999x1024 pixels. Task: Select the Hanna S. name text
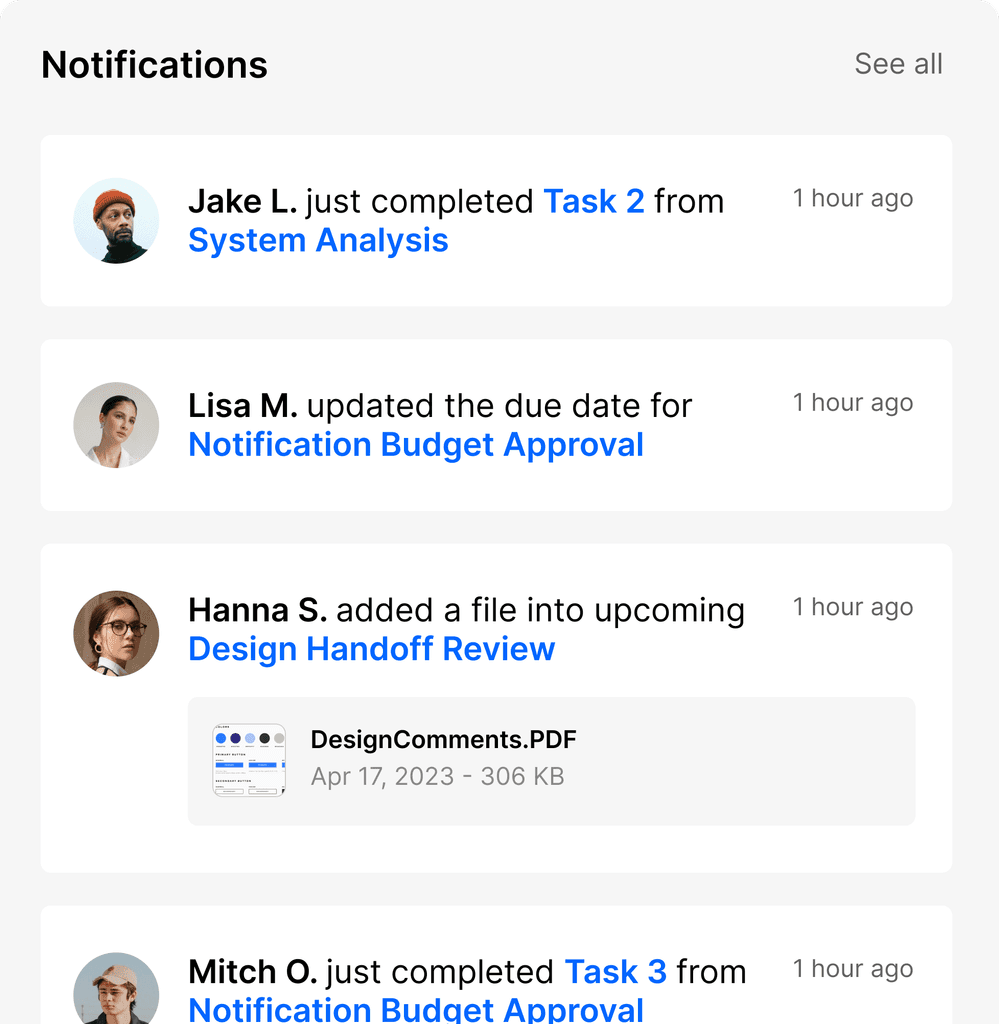(257, 610)
